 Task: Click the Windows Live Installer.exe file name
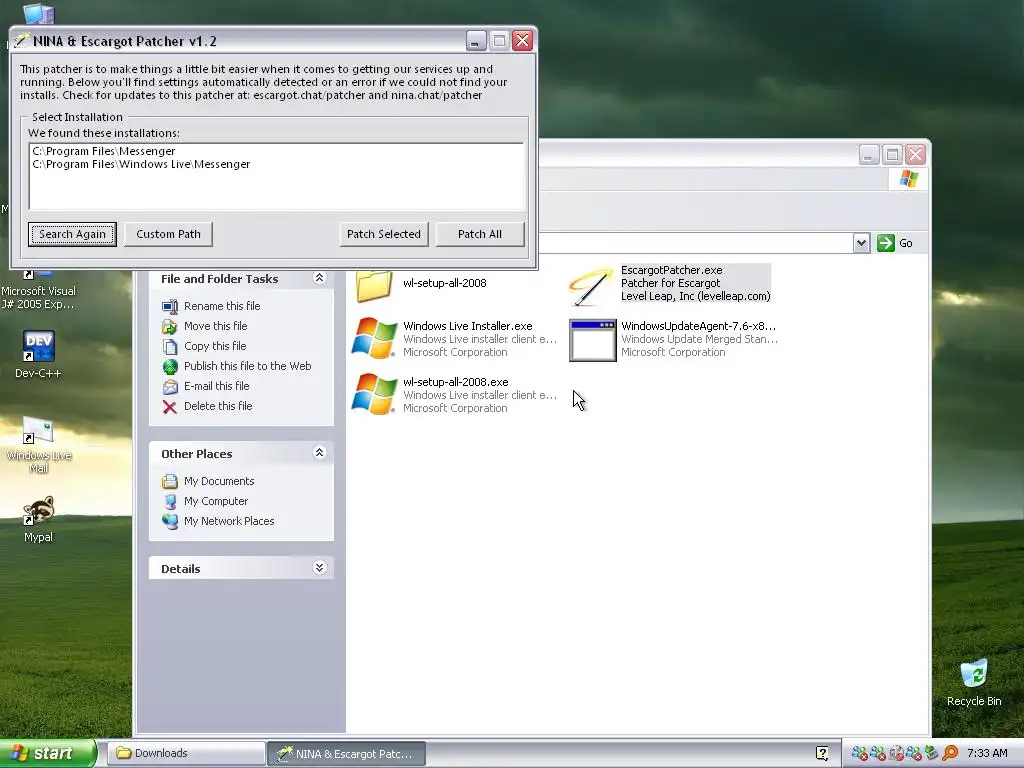pos(468,326)
